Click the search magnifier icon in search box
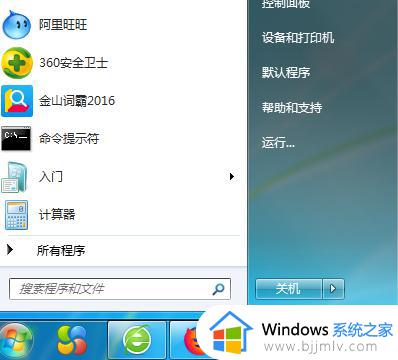The image size is (398, 360). [x=218, y=289]
